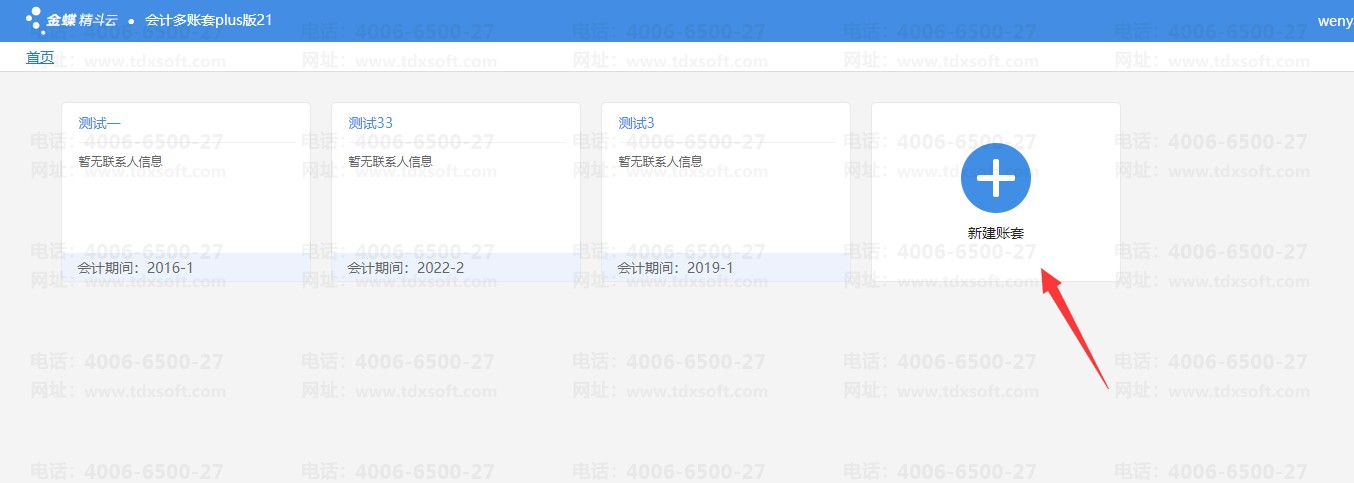Open the 测试3 account set title link
Image resolution: width=1354 pixels, height=483 pixels.
(x=636, y=123)
